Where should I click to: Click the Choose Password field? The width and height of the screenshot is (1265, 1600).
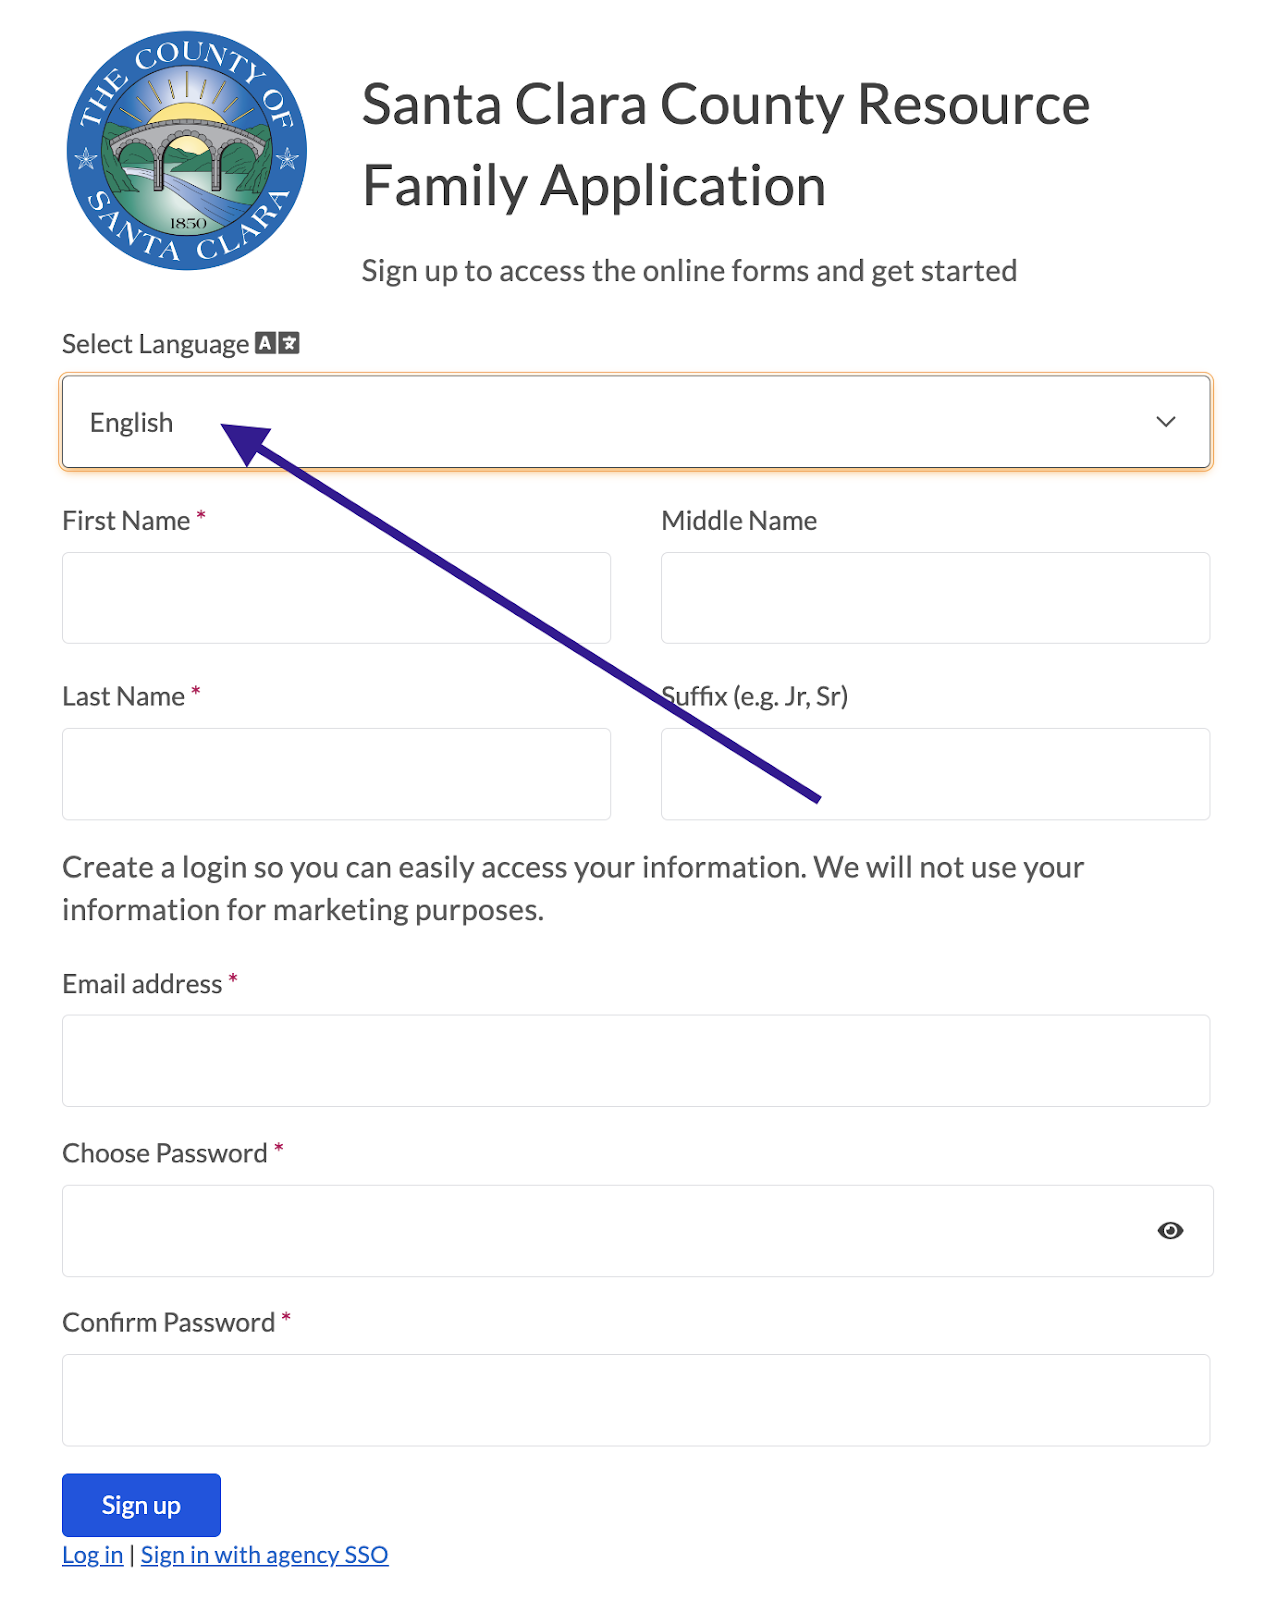point(600,1231)
